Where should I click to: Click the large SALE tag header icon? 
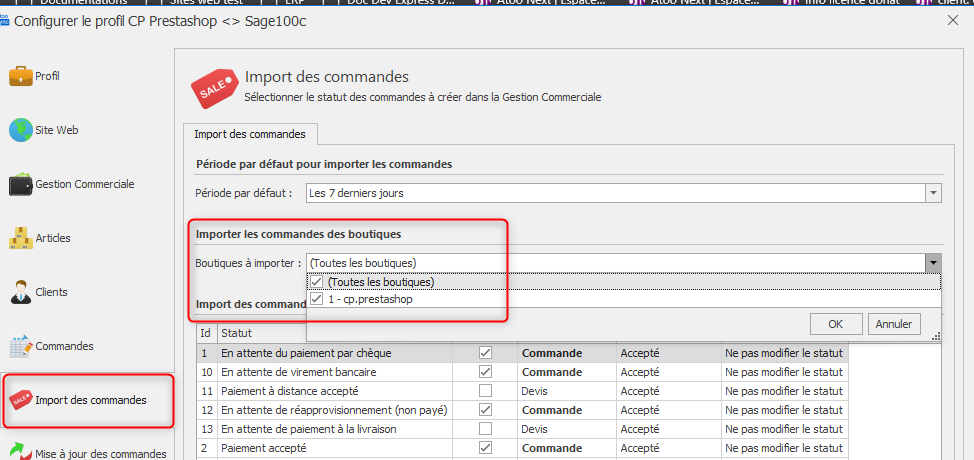[214, 89]
